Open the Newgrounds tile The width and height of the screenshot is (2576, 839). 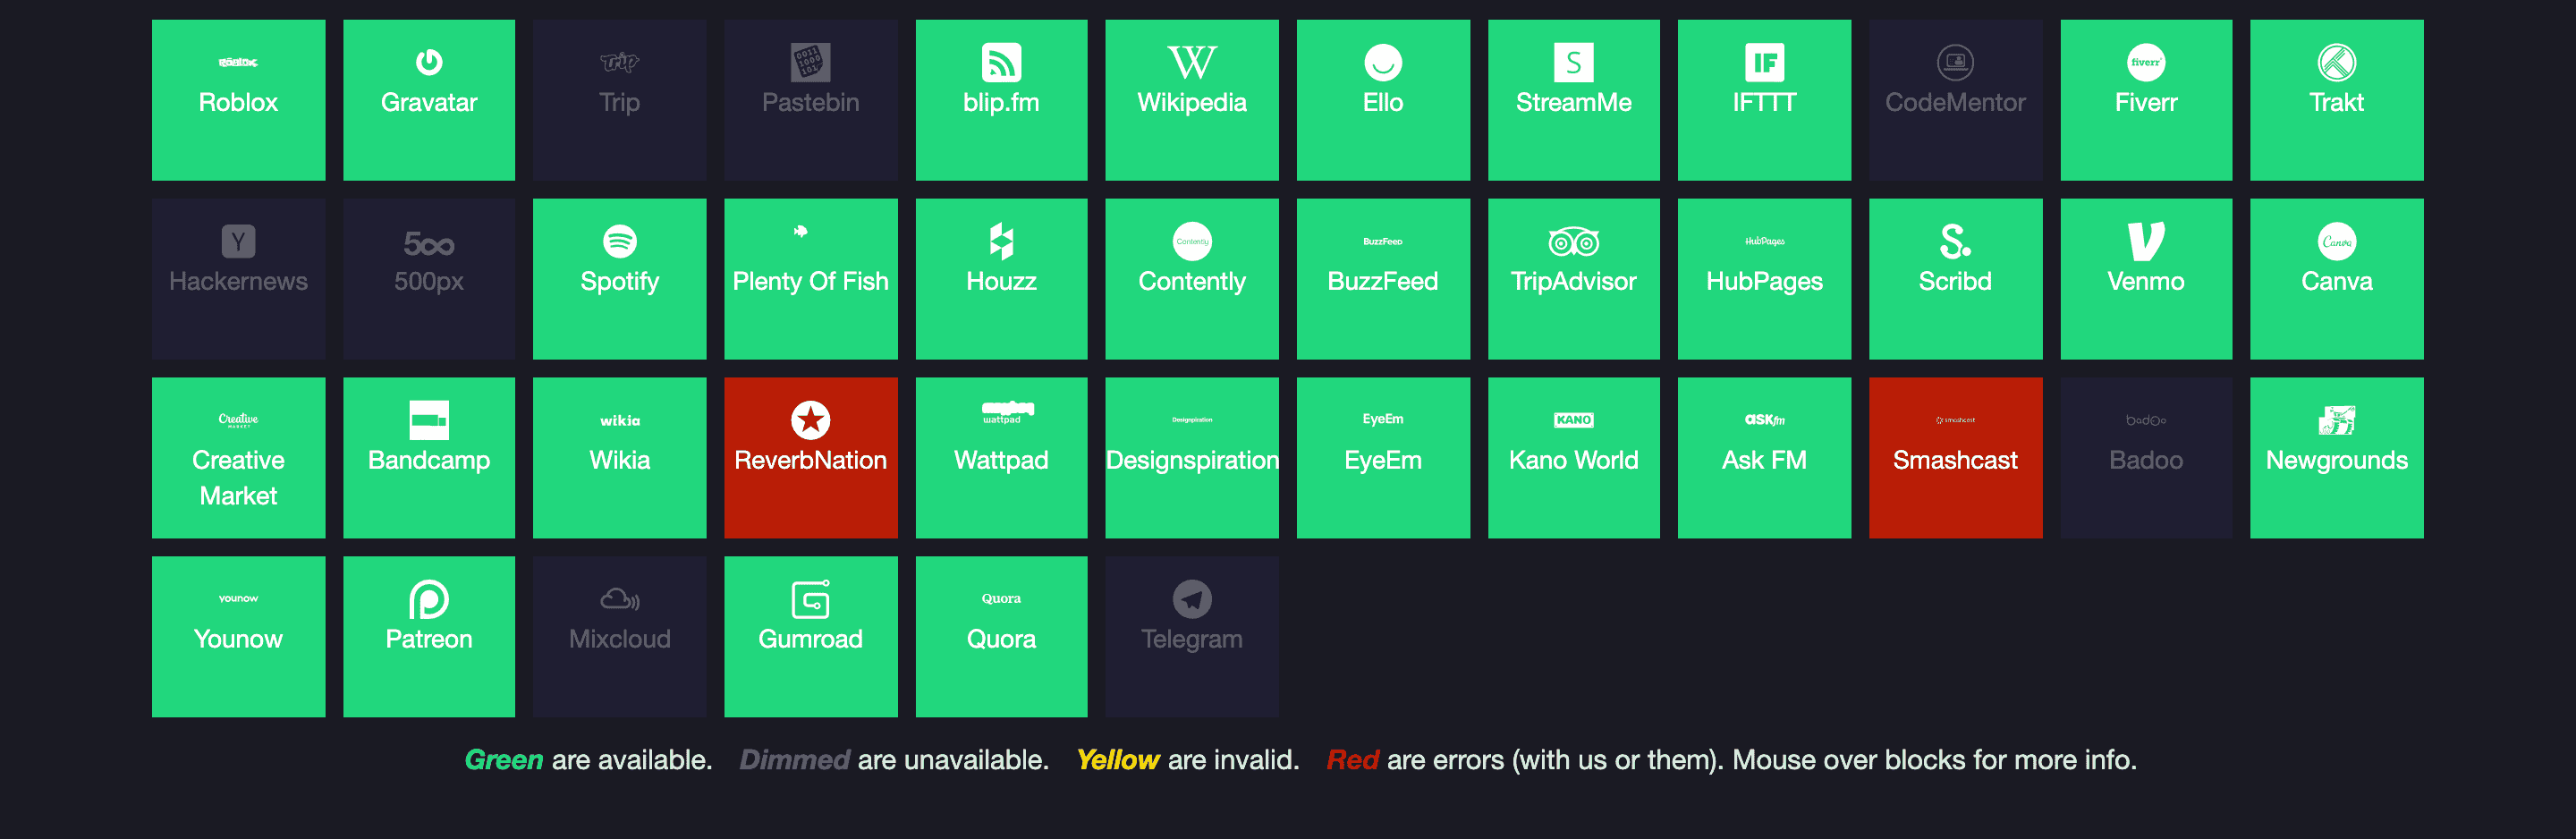click(x=2335, y=458)
